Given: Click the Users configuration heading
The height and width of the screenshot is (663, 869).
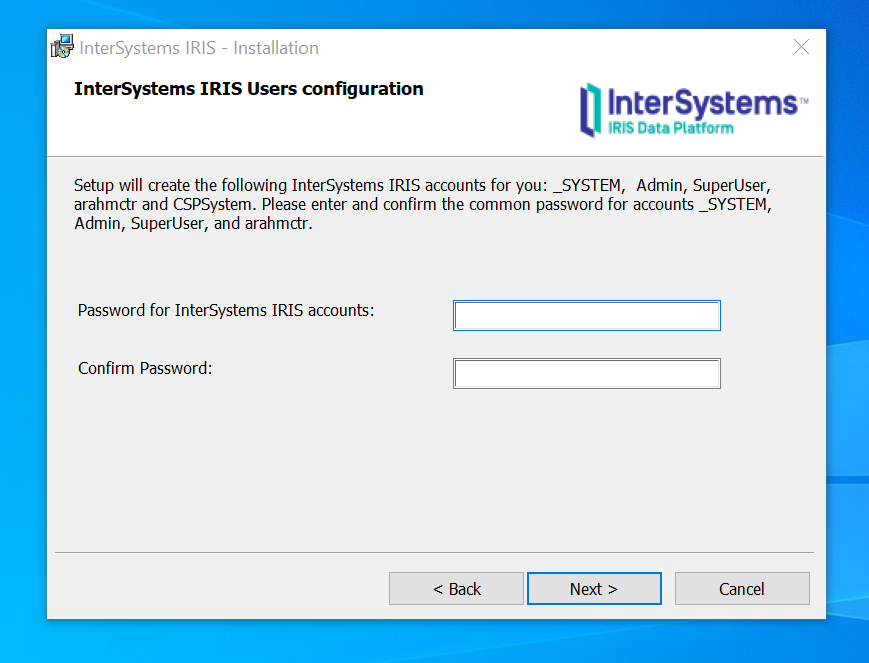Looking at the screenshot, I should (x=249, y=89).
